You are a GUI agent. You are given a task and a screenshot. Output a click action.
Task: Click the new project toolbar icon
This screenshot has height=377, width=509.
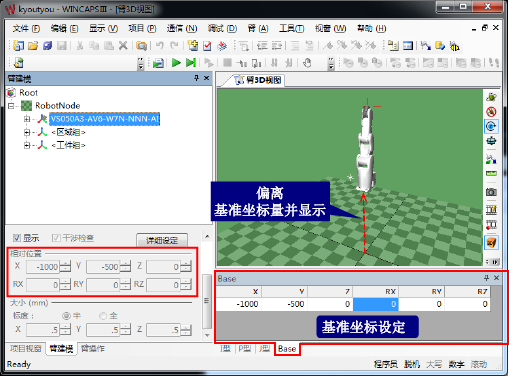(18, 46)
